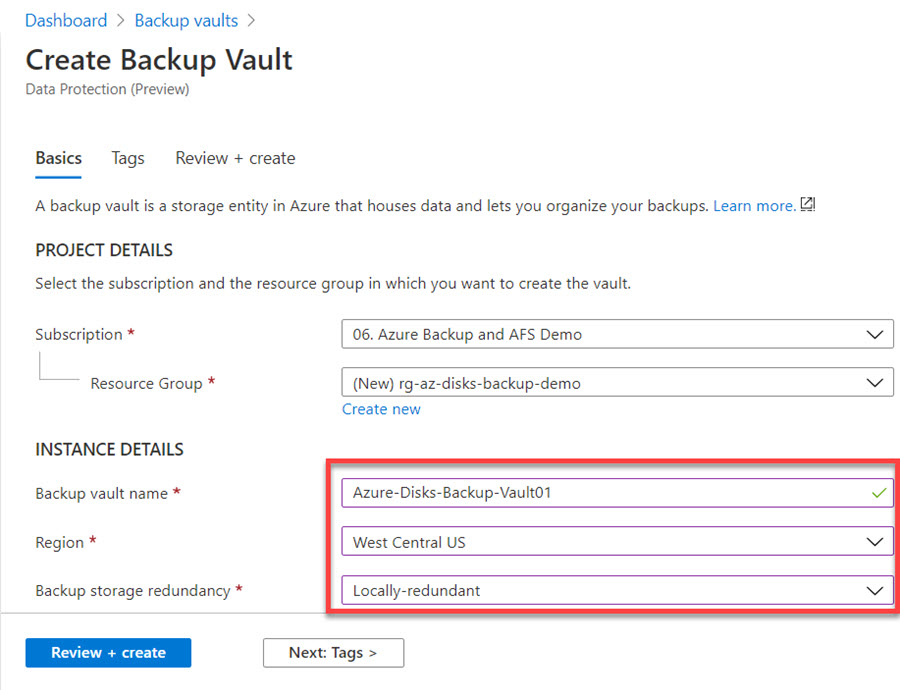Viewport: 900px width, 690px height.
Task: Click the Data Protection (Preview) subtitle
Action: tap(107, 90)
